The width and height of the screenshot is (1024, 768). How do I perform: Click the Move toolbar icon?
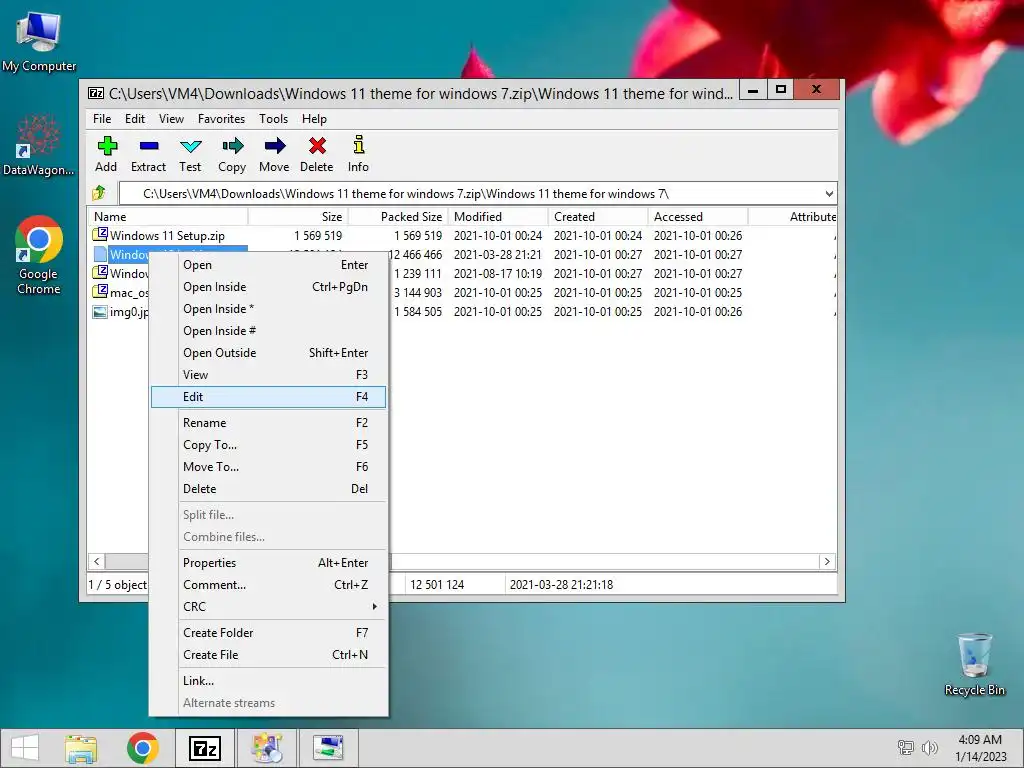pos(275,146)
